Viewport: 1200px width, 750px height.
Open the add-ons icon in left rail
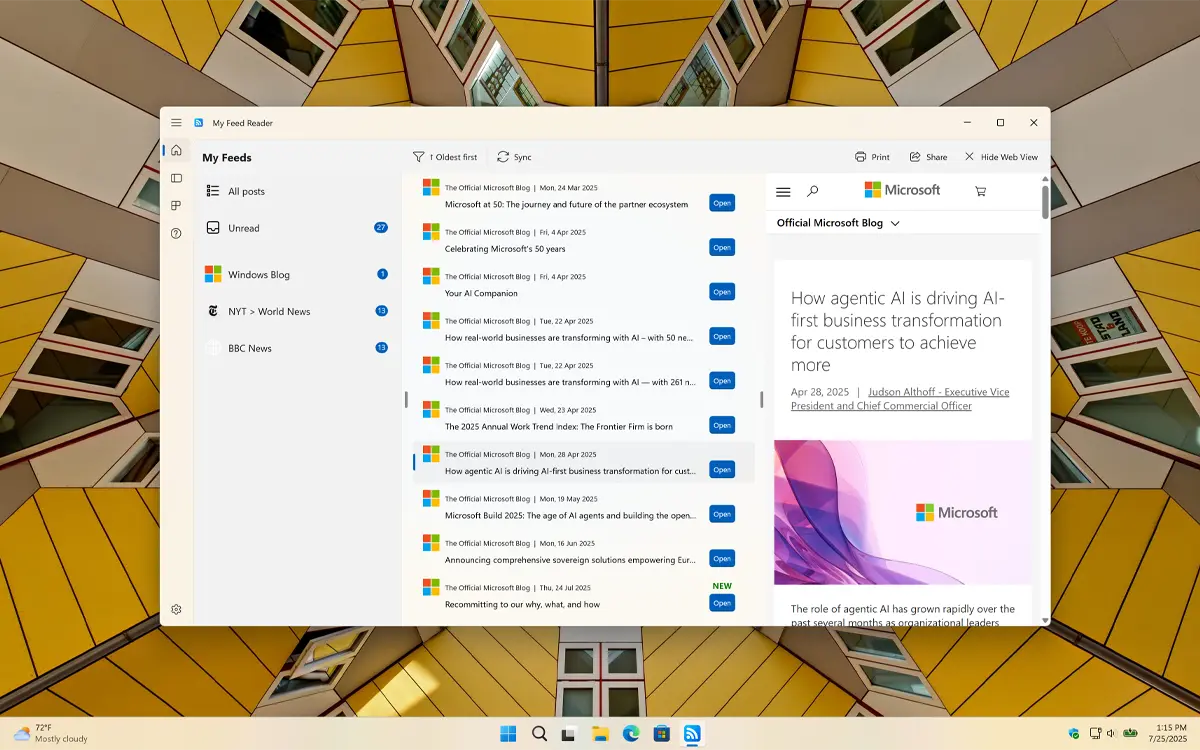176,206
